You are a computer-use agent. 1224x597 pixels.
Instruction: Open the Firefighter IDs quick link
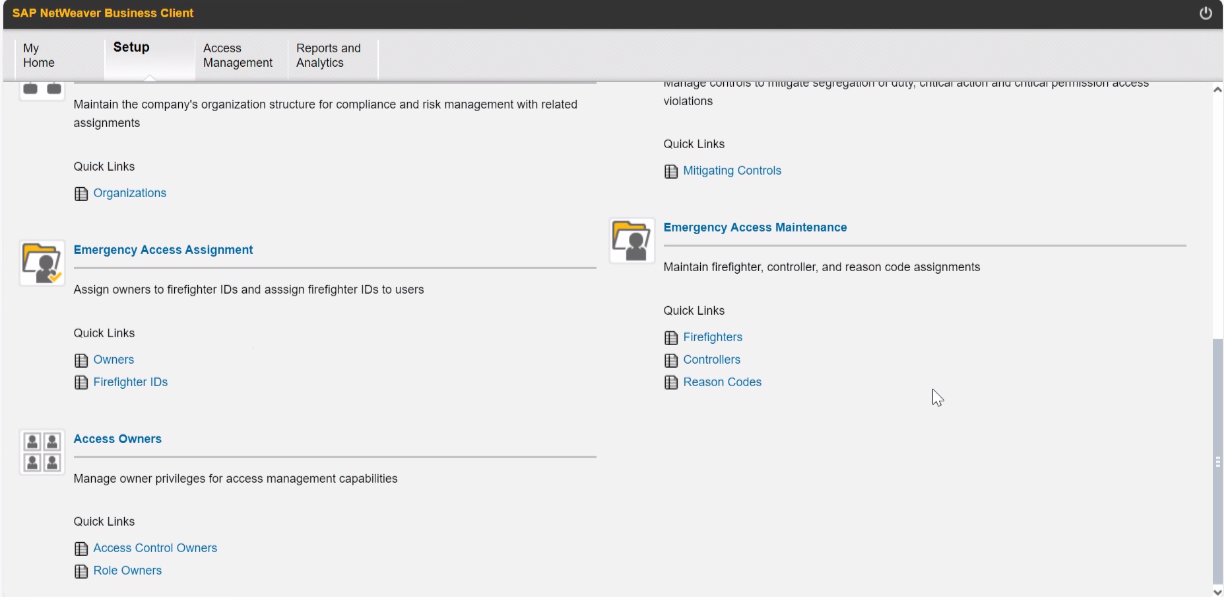point(130,382)
